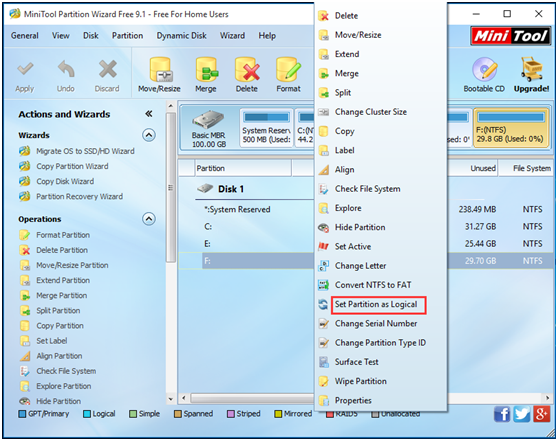558x441 pixels.
Task: Click the Discard X icon
Action: (107, 69)
